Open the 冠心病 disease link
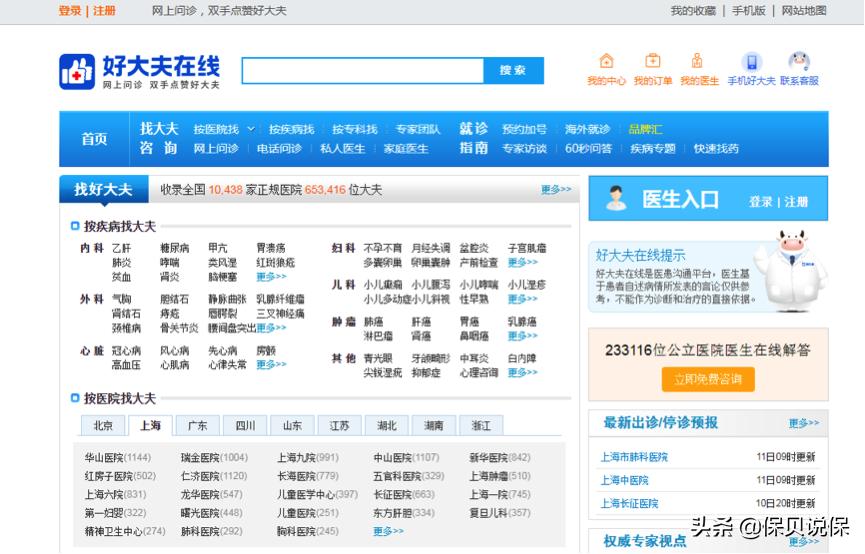This screenshot has width=865, height=554. pos(126,350)
